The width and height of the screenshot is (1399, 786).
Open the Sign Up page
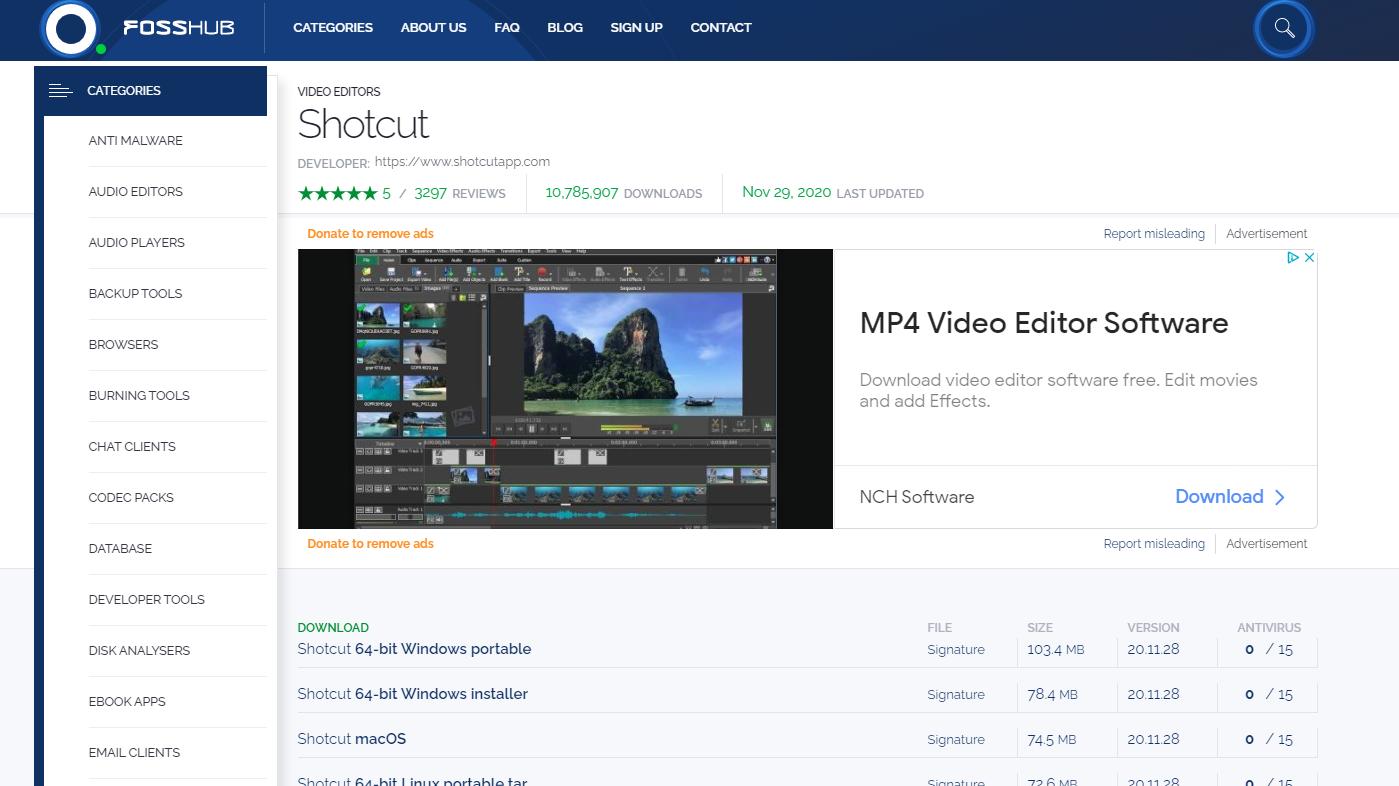pyautogui.click(x=636, y=28)
